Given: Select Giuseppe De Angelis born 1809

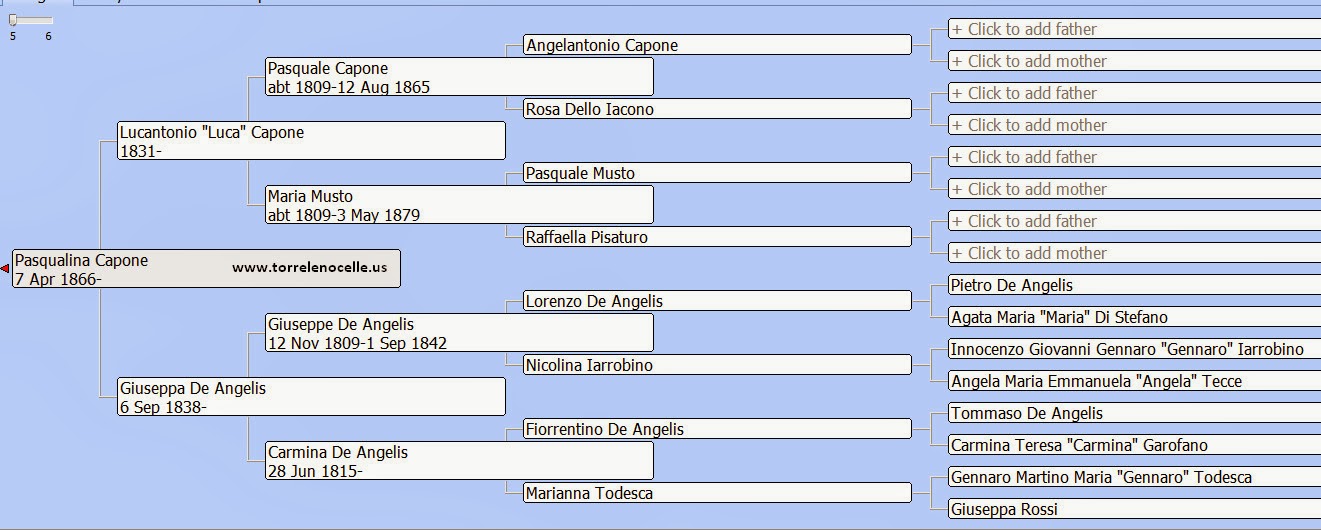Looking at the screenshot, I should coord(459,333).
